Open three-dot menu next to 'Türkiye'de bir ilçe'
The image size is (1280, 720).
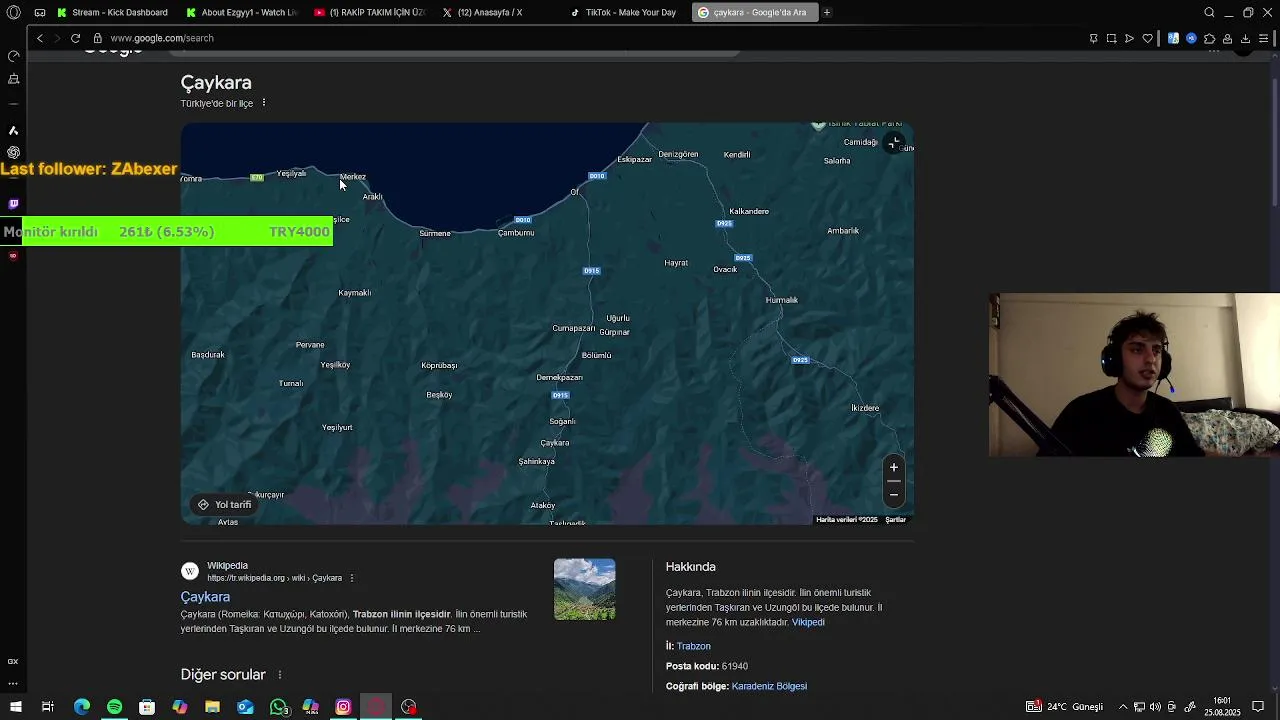click(264, 103)
